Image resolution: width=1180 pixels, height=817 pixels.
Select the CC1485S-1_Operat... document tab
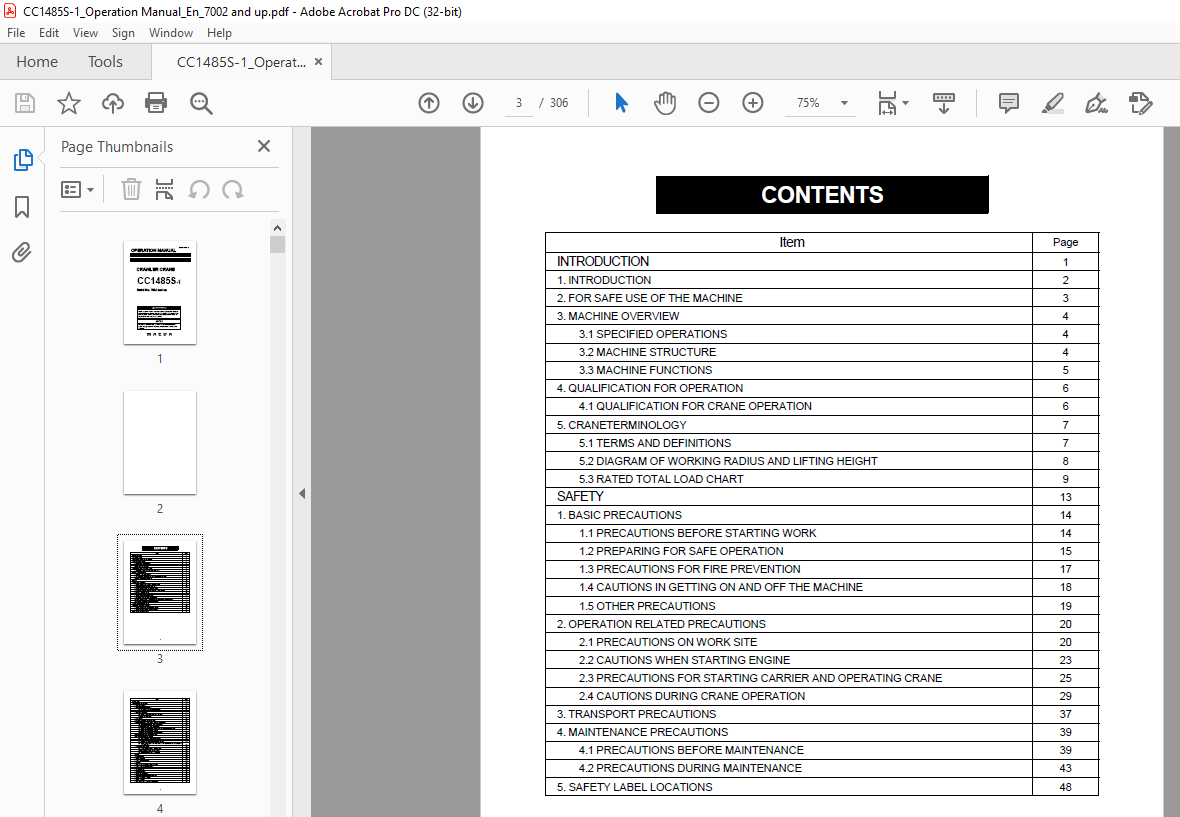(x=241, y=62)
